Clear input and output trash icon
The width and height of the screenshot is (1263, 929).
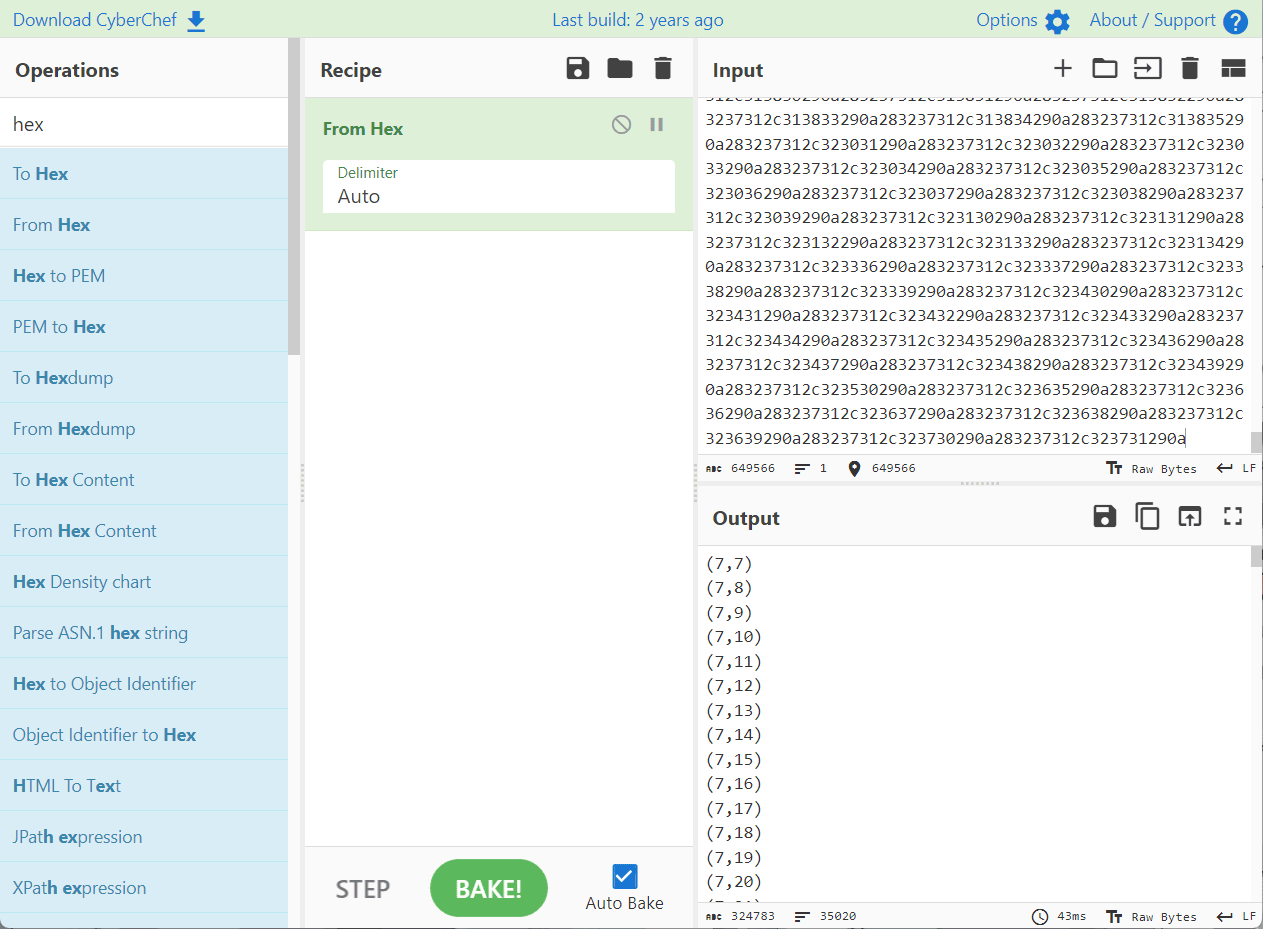(1189, 69)
